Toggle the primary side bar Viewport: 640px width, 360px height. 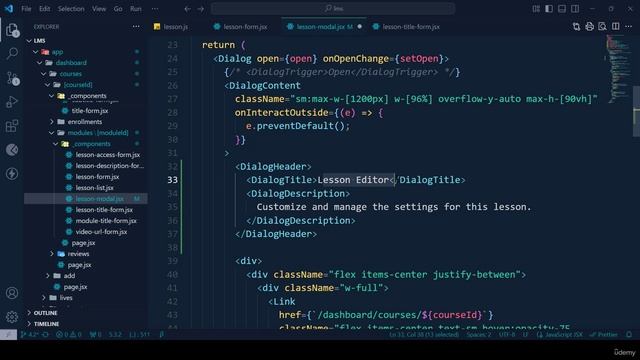pos(549,9)
